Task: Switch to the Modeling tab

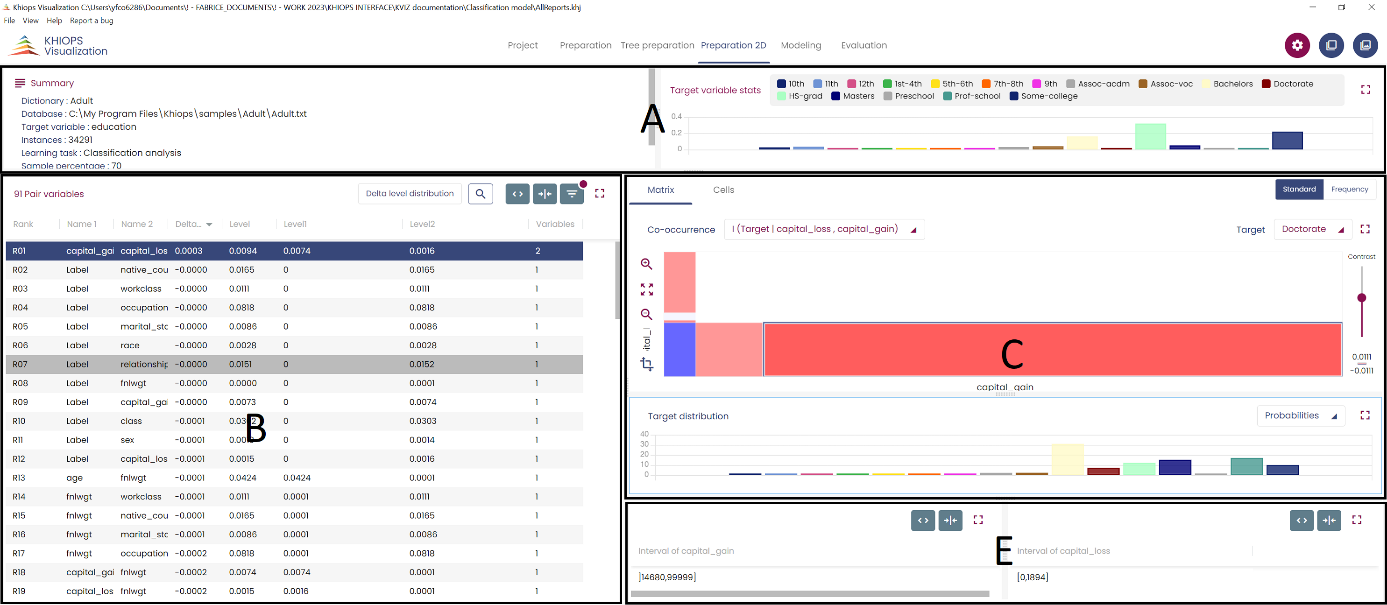Action: [x=801, y=45]
